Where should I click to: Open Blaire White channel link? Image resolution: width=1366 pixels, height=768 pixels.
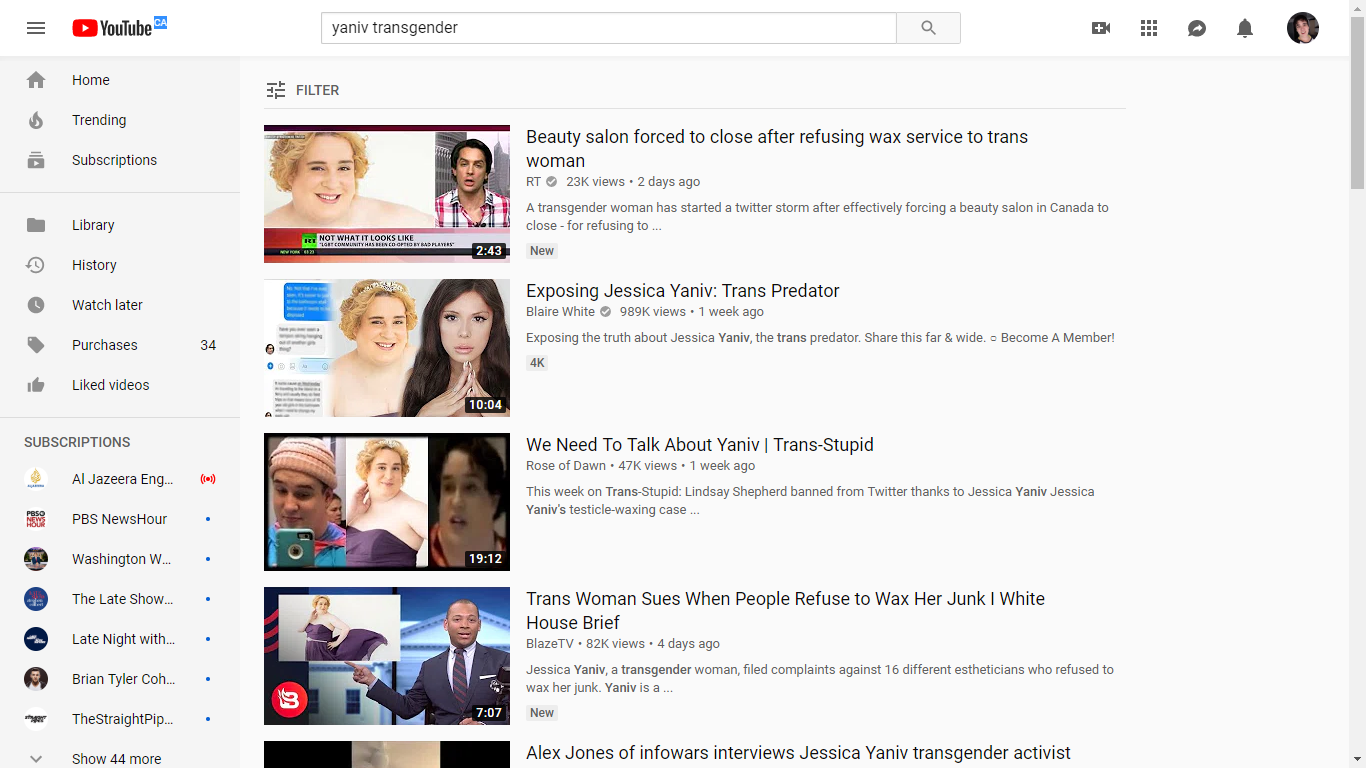click(560, 312)
